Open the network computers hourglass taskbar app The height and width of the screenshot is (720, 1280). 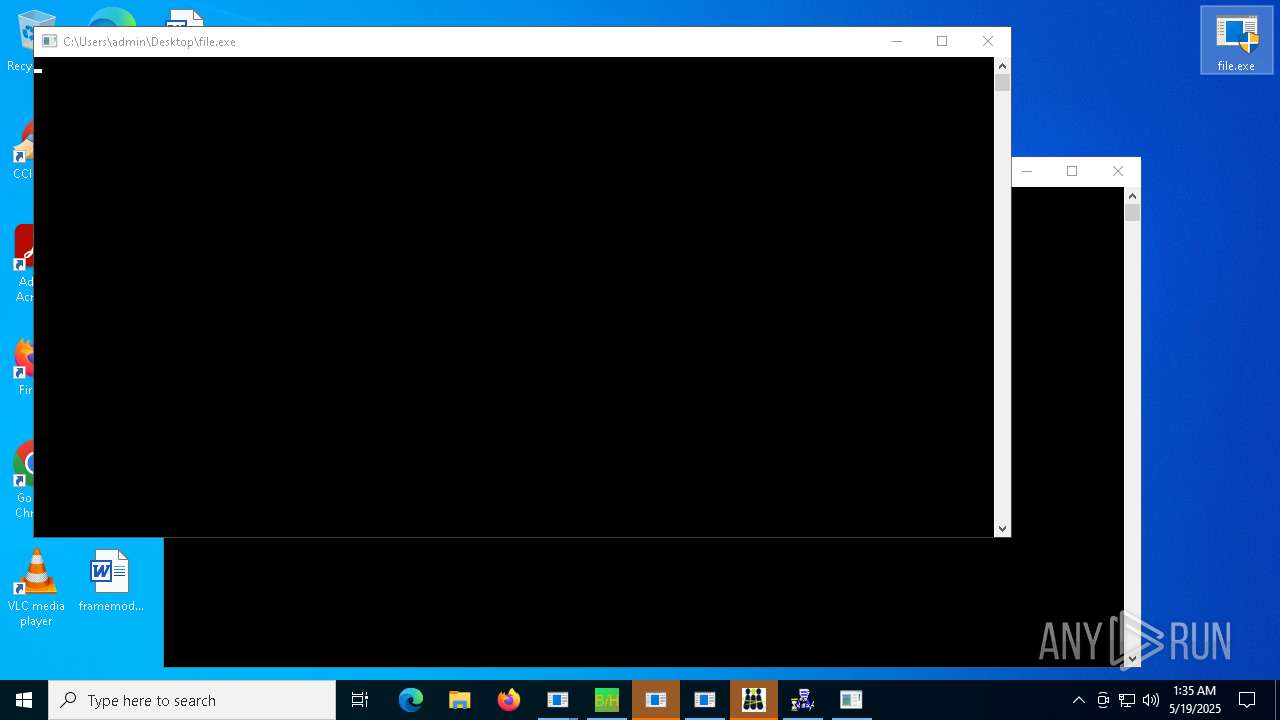pyautogui.click(x=803, y=700)
